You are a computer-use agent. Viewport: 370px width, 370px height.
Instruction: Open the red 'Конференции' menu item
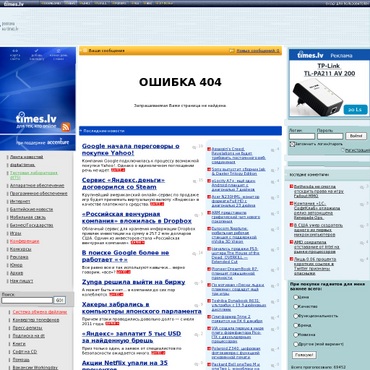tap(24, 241)
